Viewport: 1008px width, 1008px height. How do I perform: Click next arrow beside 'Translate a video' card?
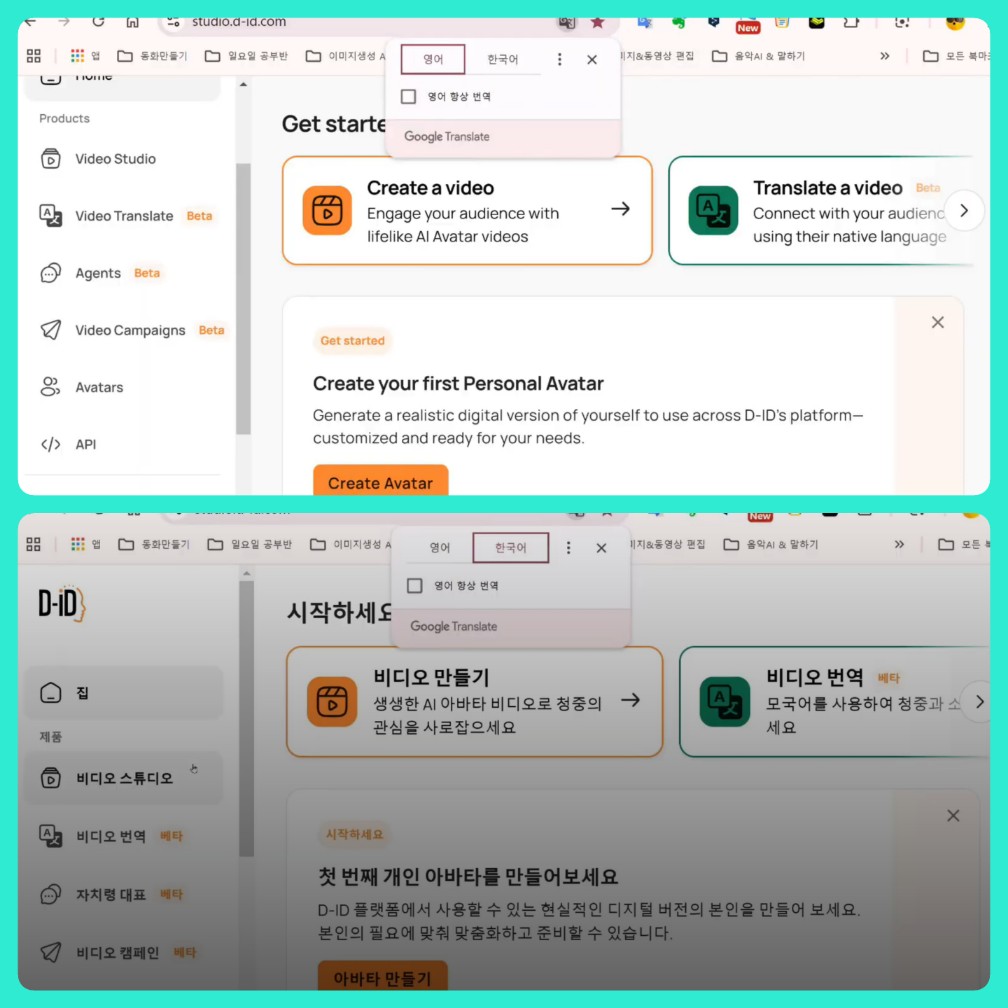point(964,211)
